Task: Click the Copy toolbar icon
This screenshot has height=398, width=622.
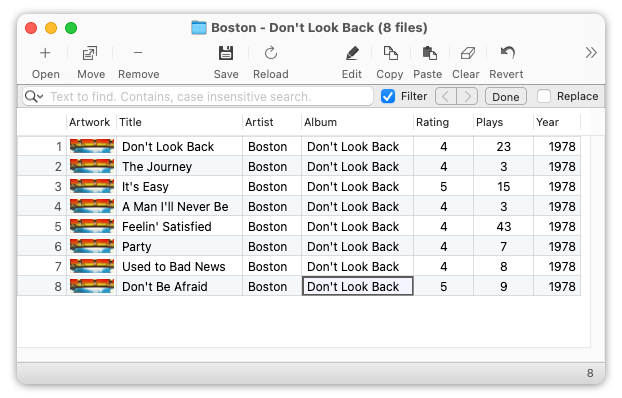Action: [390, 53]
